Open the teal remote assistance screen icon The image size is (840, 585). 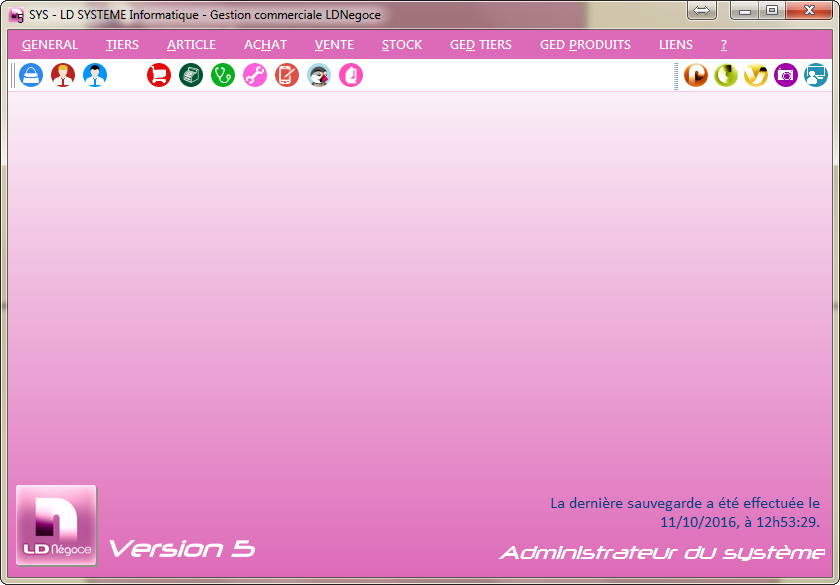pos(816,75)
